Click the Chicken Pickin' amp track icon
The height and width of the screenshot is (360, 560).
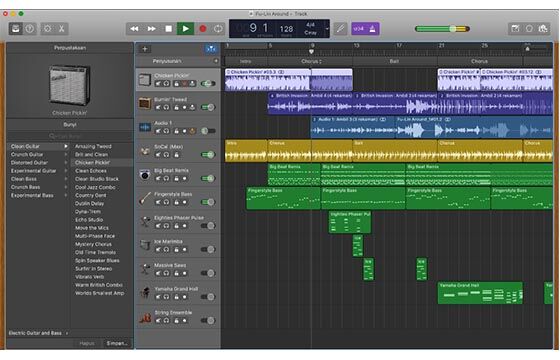145,80
